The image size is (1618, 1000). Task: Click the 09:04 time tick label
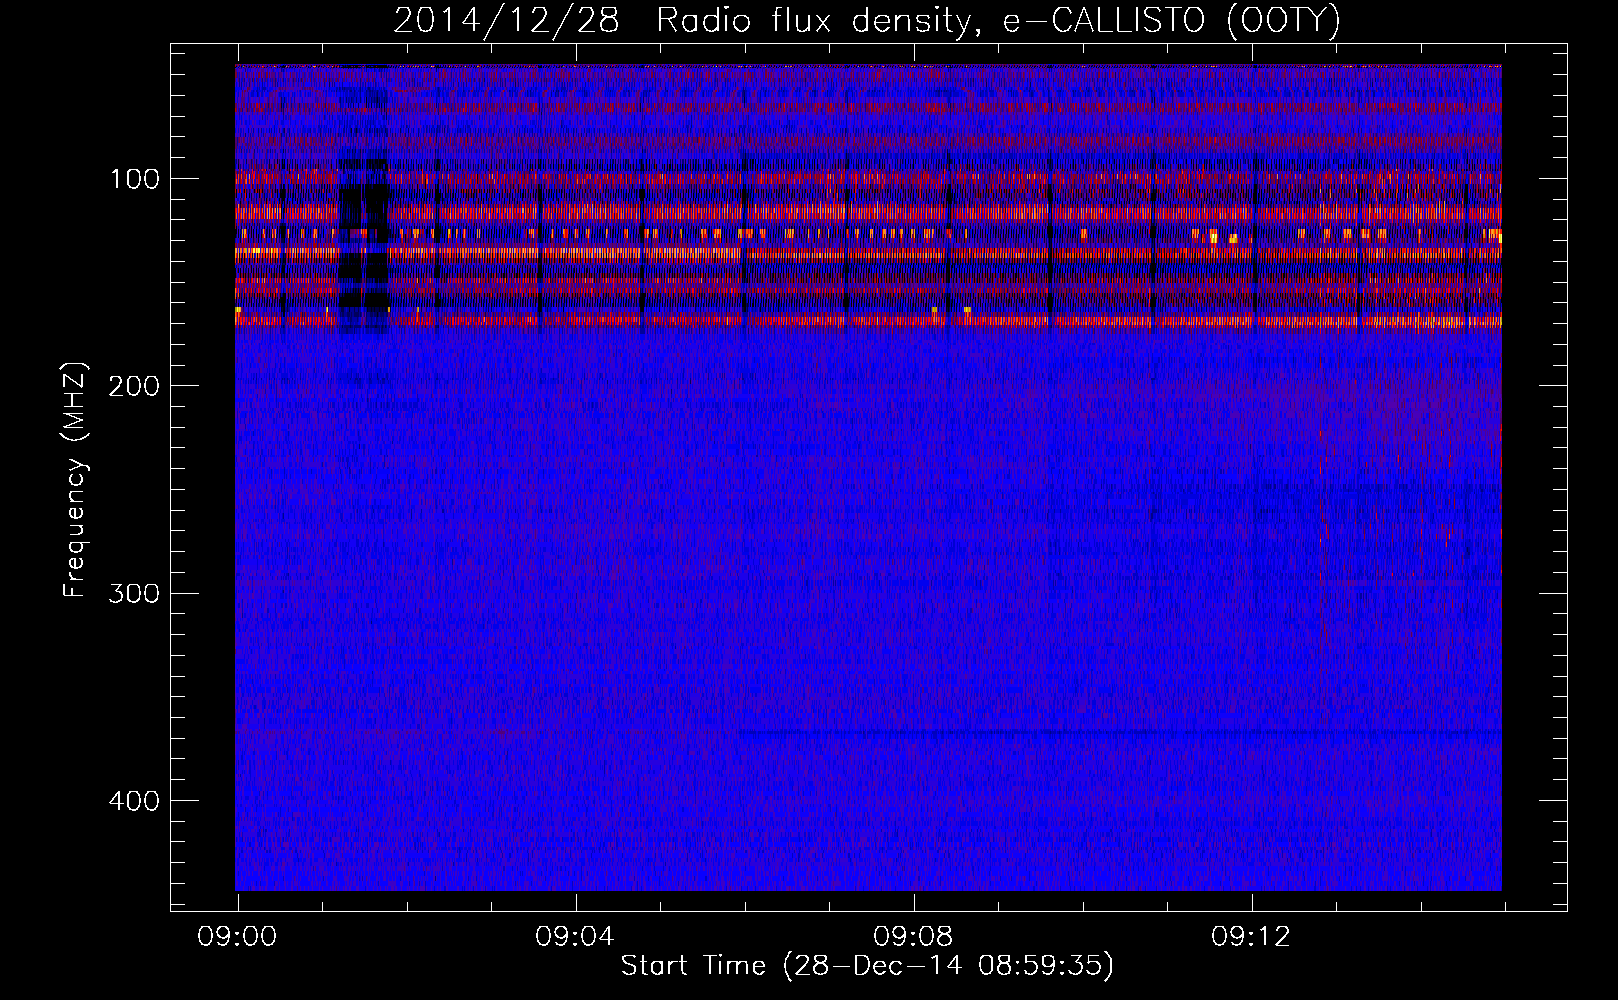pyautogui.click(x=575, y=937)
